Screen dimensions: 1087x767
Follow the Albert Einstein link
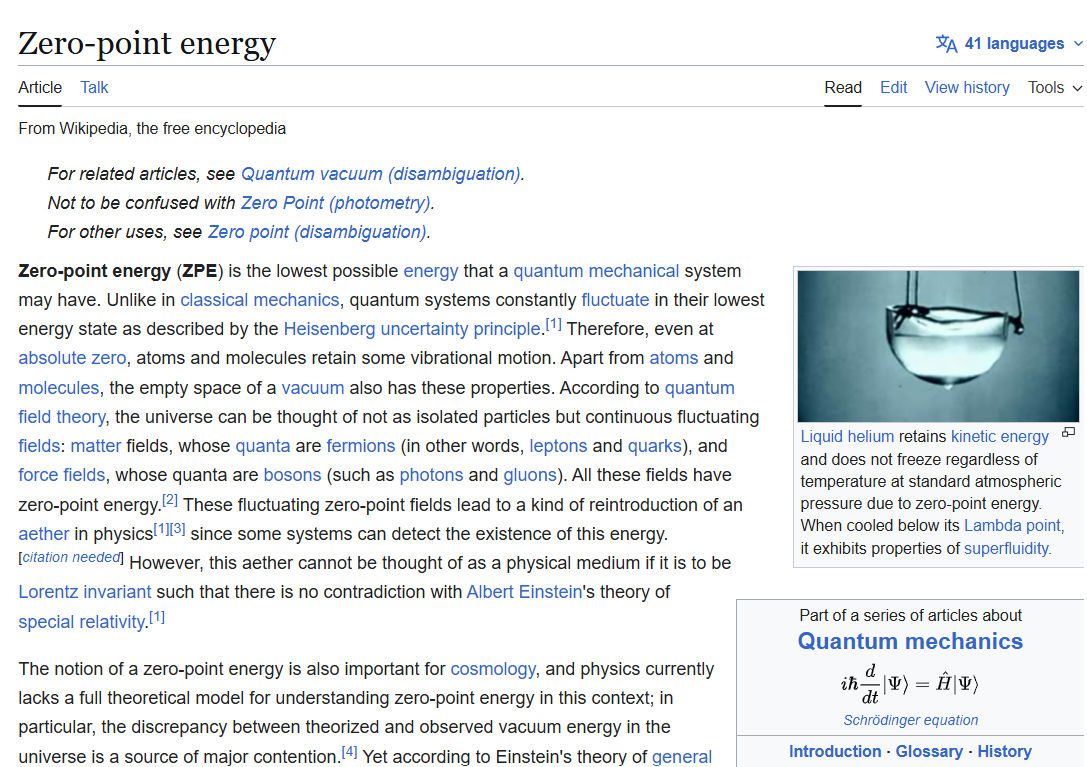[x=524, y=592]
